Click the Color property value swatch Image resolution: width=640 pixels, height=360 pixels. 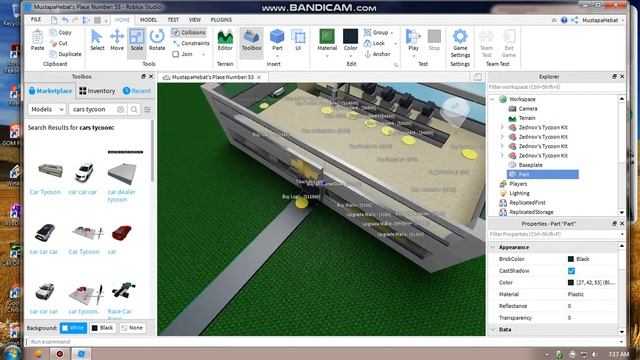tap(571, 282)
